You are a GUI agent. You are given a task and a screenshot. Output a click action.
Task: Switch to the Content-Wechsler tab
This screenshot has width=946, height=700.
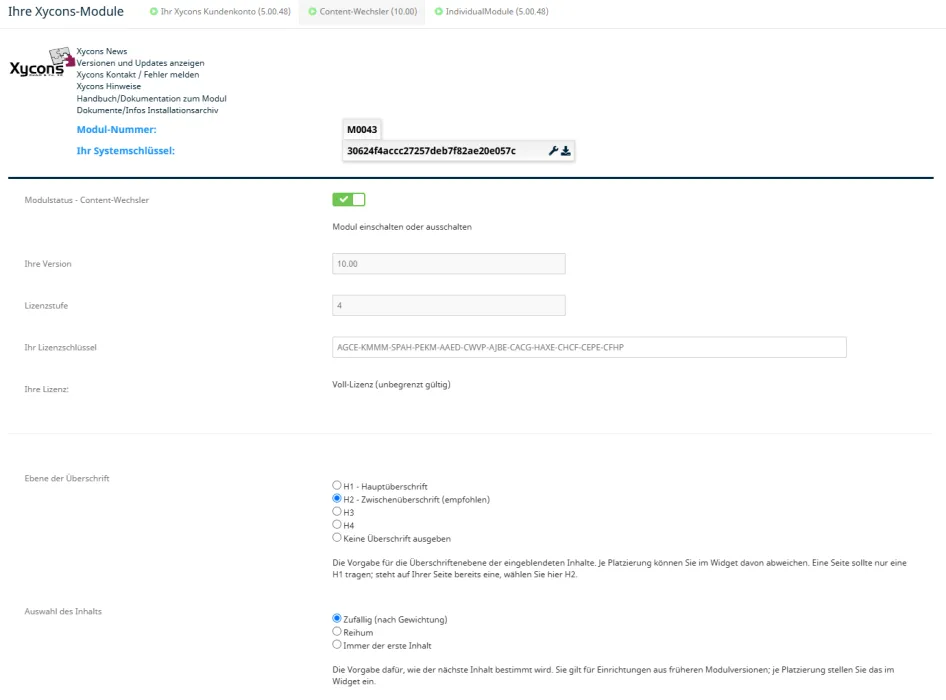[x=362, y=11]
